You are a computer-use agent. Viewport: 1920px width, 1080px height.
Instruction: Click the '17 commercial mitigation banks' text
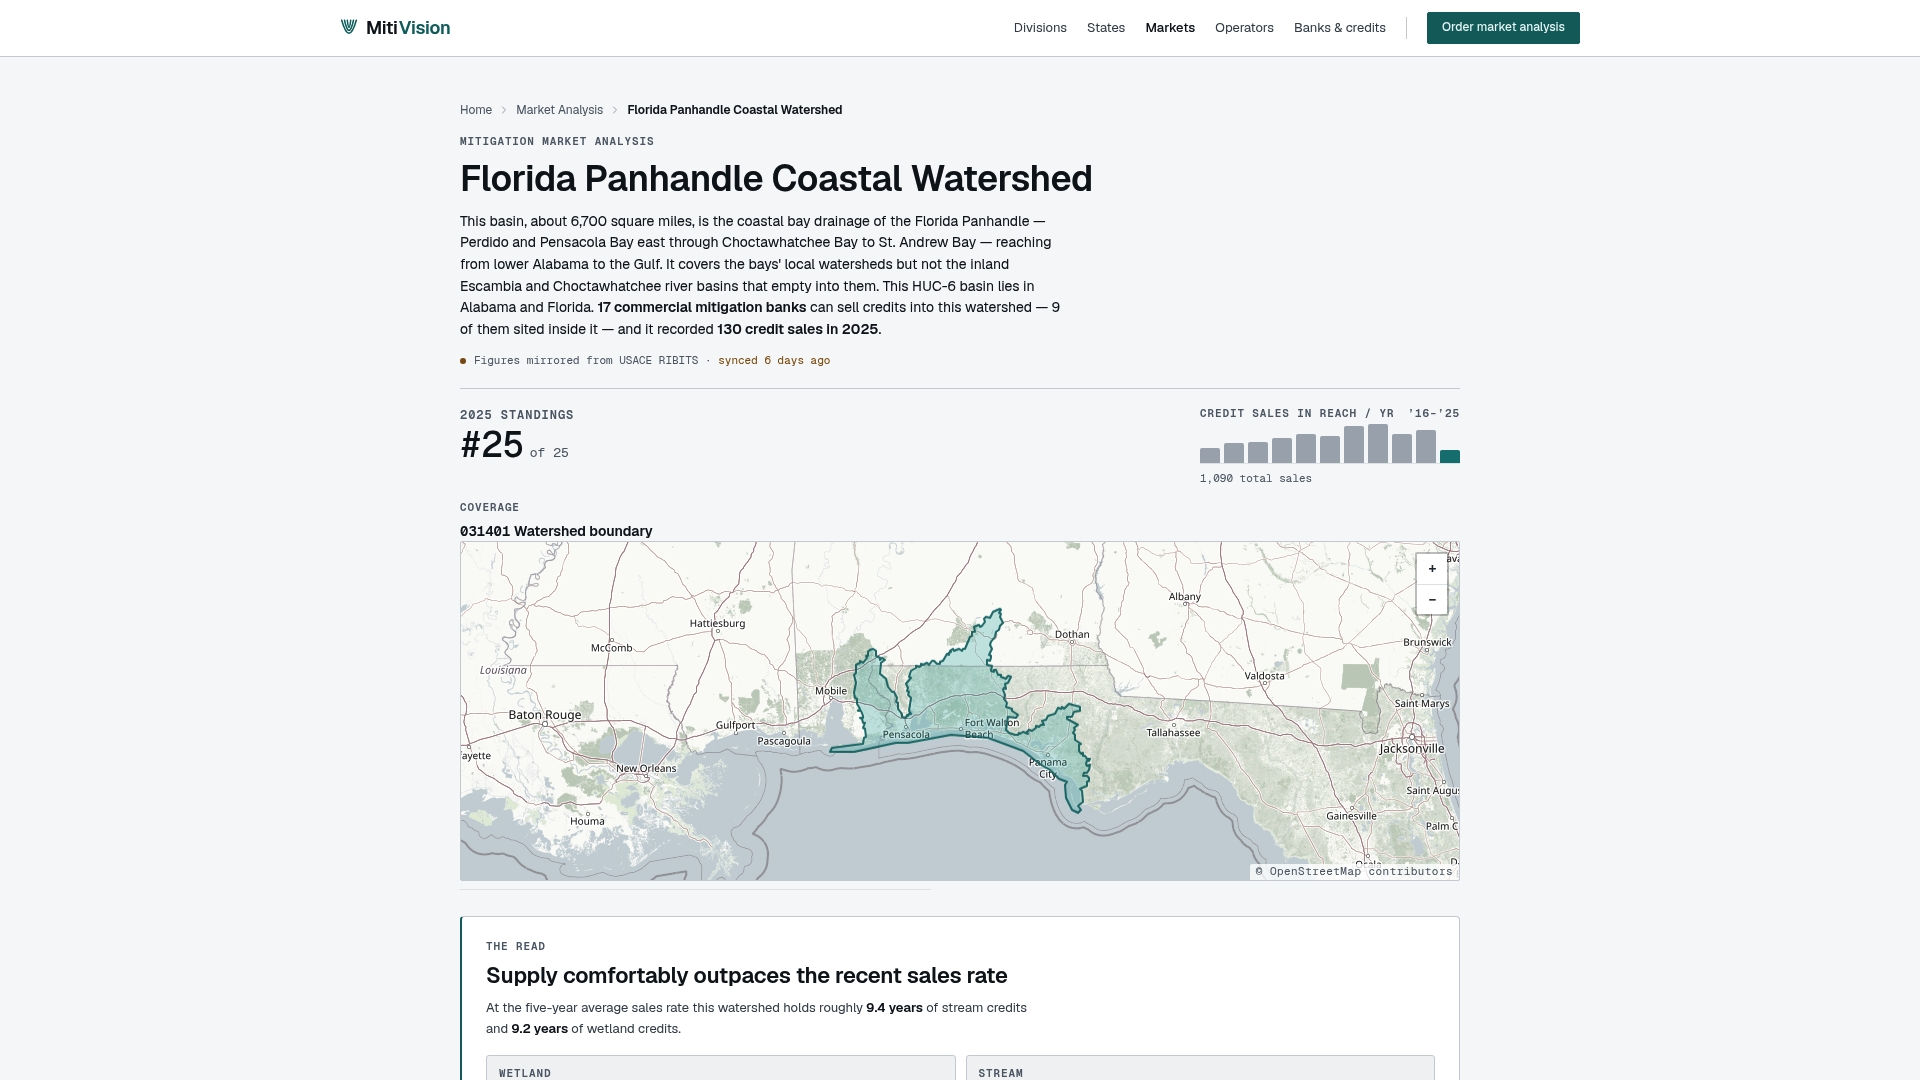pos(701,307)
